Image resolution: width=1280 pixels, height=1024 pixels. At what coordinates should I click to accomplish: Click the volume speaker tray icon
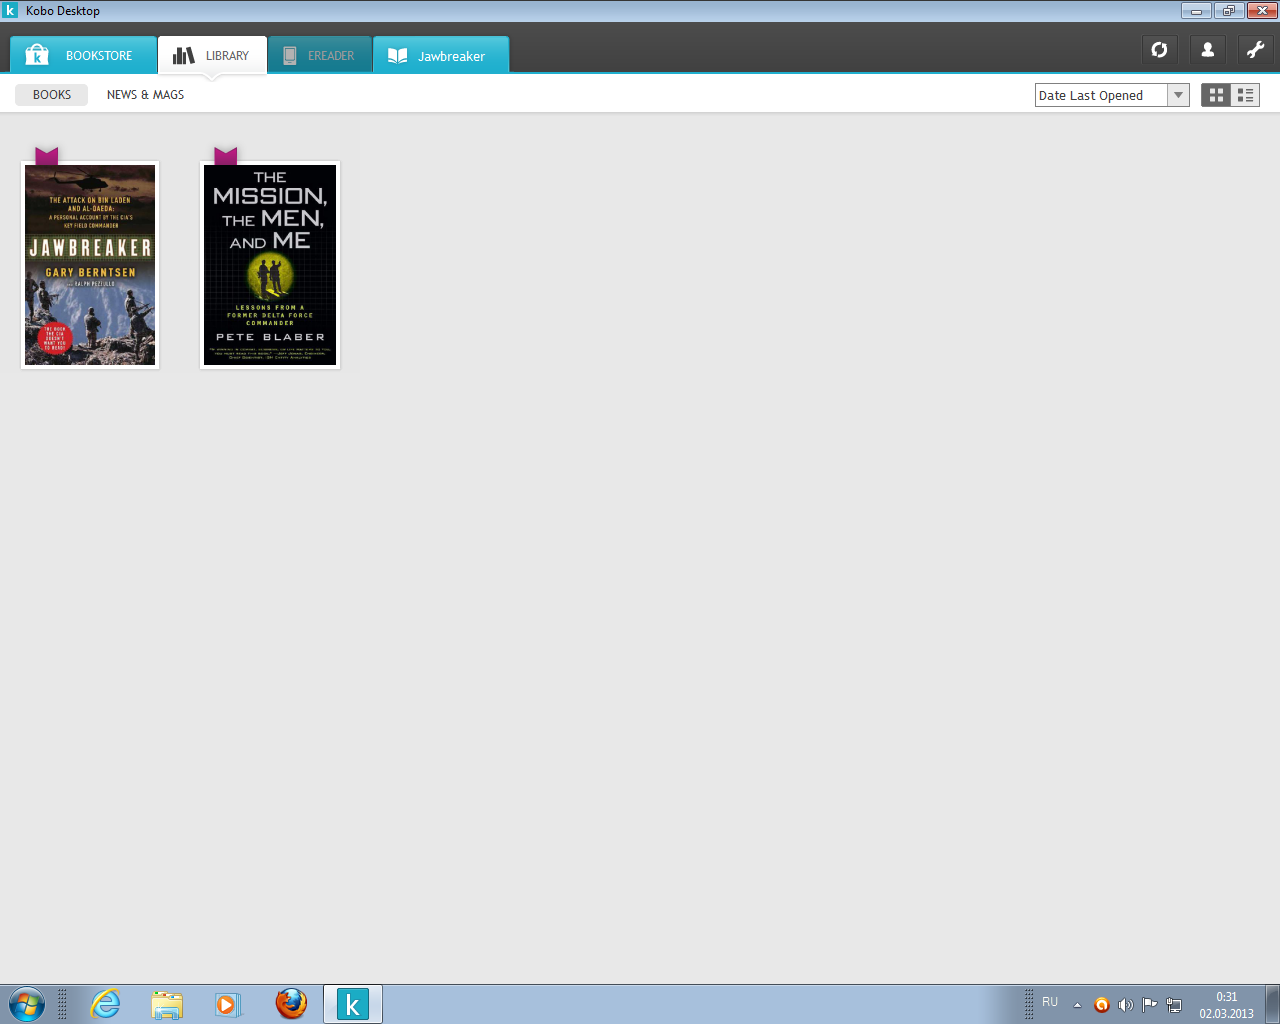point(1125,1005)
